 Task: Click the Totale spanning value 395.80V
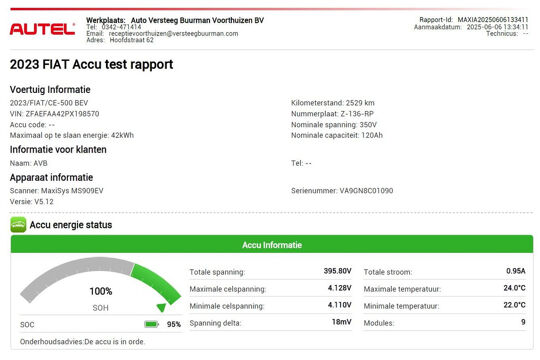(337, 271)
